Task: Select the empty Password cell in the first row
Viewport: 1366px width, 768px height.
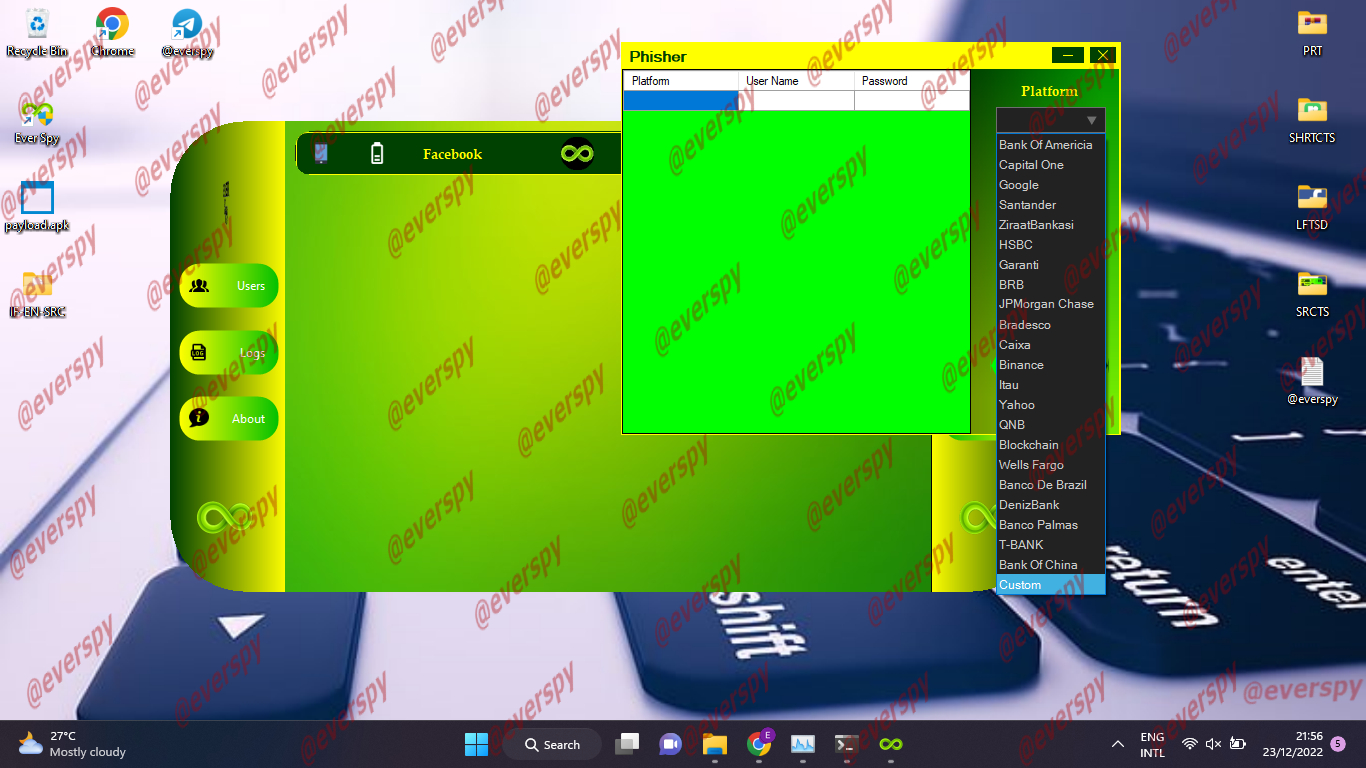Action: [912, 101]
